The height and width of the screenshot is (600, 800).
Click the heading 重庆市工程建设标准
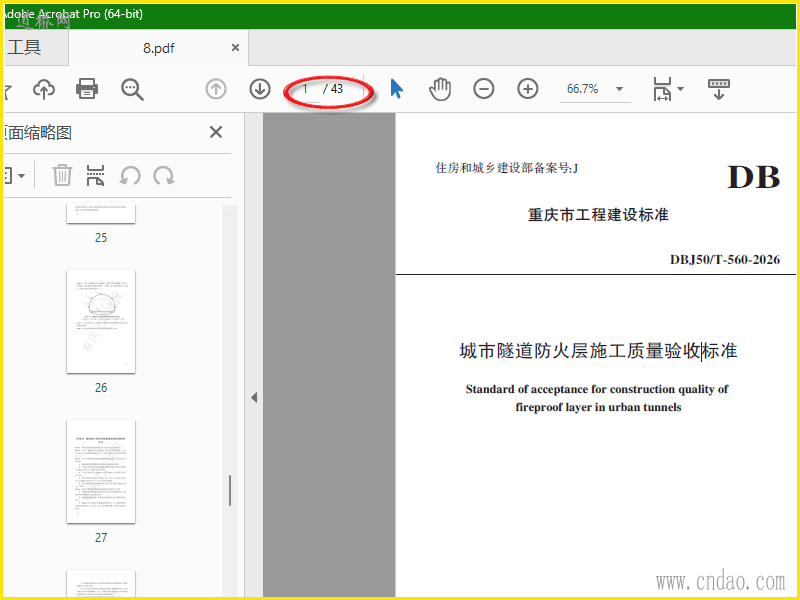pyautogui.click(x=598, y=215)
